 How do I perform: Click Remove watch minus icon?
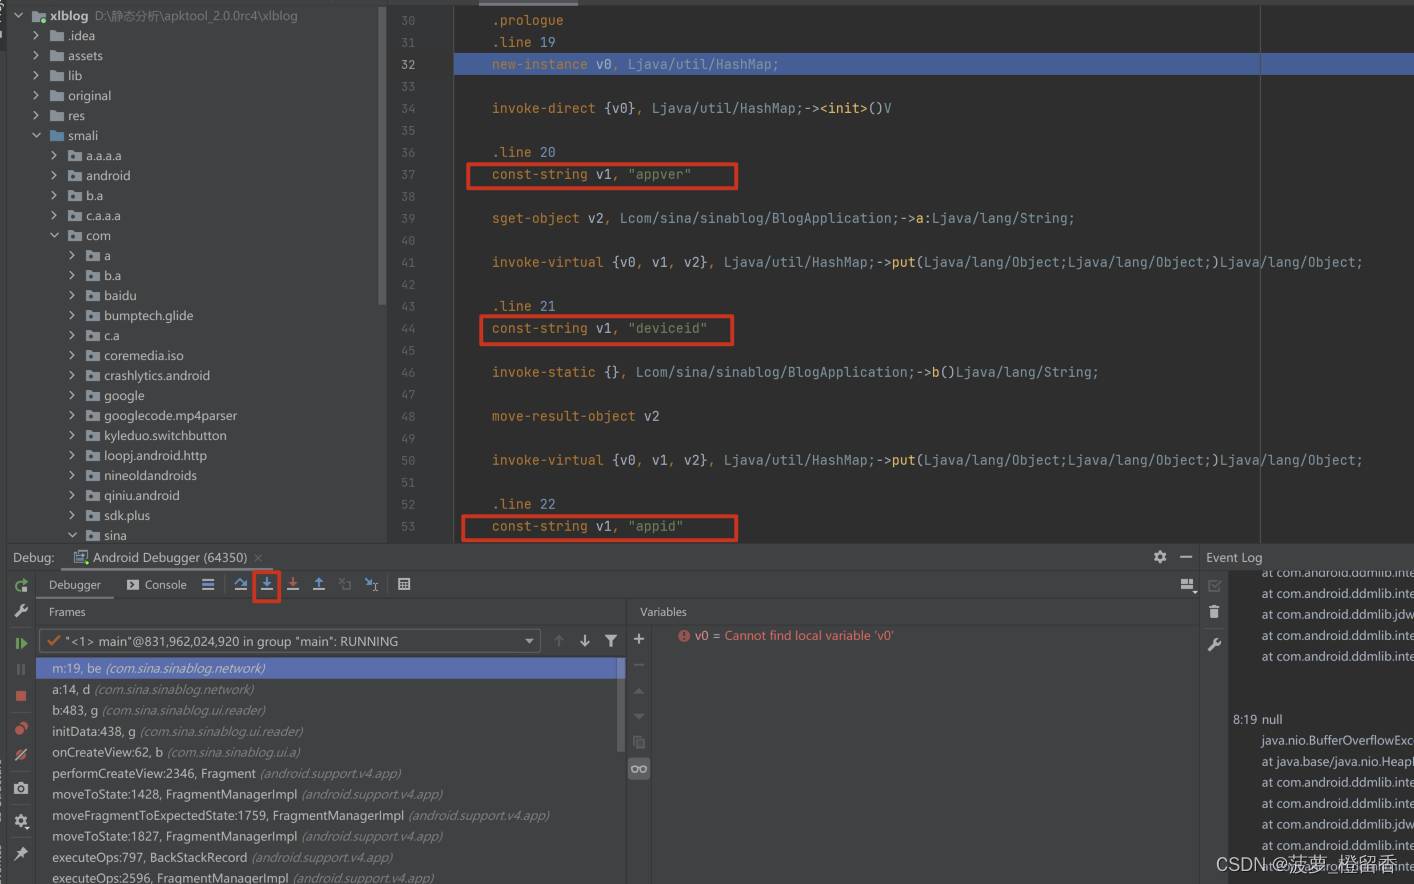click(639, 665)
